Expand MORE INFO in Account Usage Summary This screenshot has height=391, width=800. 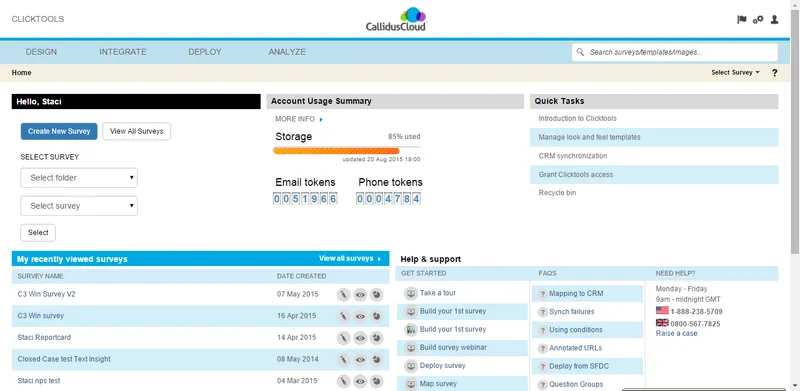pos(299,119)
